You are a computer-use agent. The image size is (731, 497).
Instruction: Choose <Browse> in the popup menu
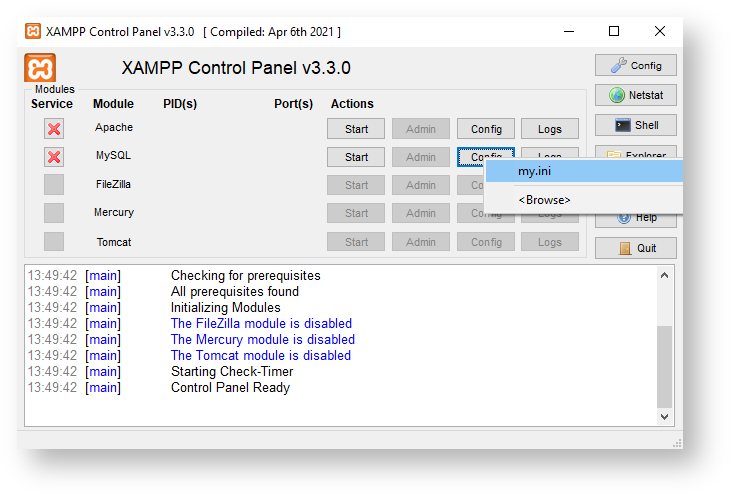pyautogui.click(x=544, y=200)
